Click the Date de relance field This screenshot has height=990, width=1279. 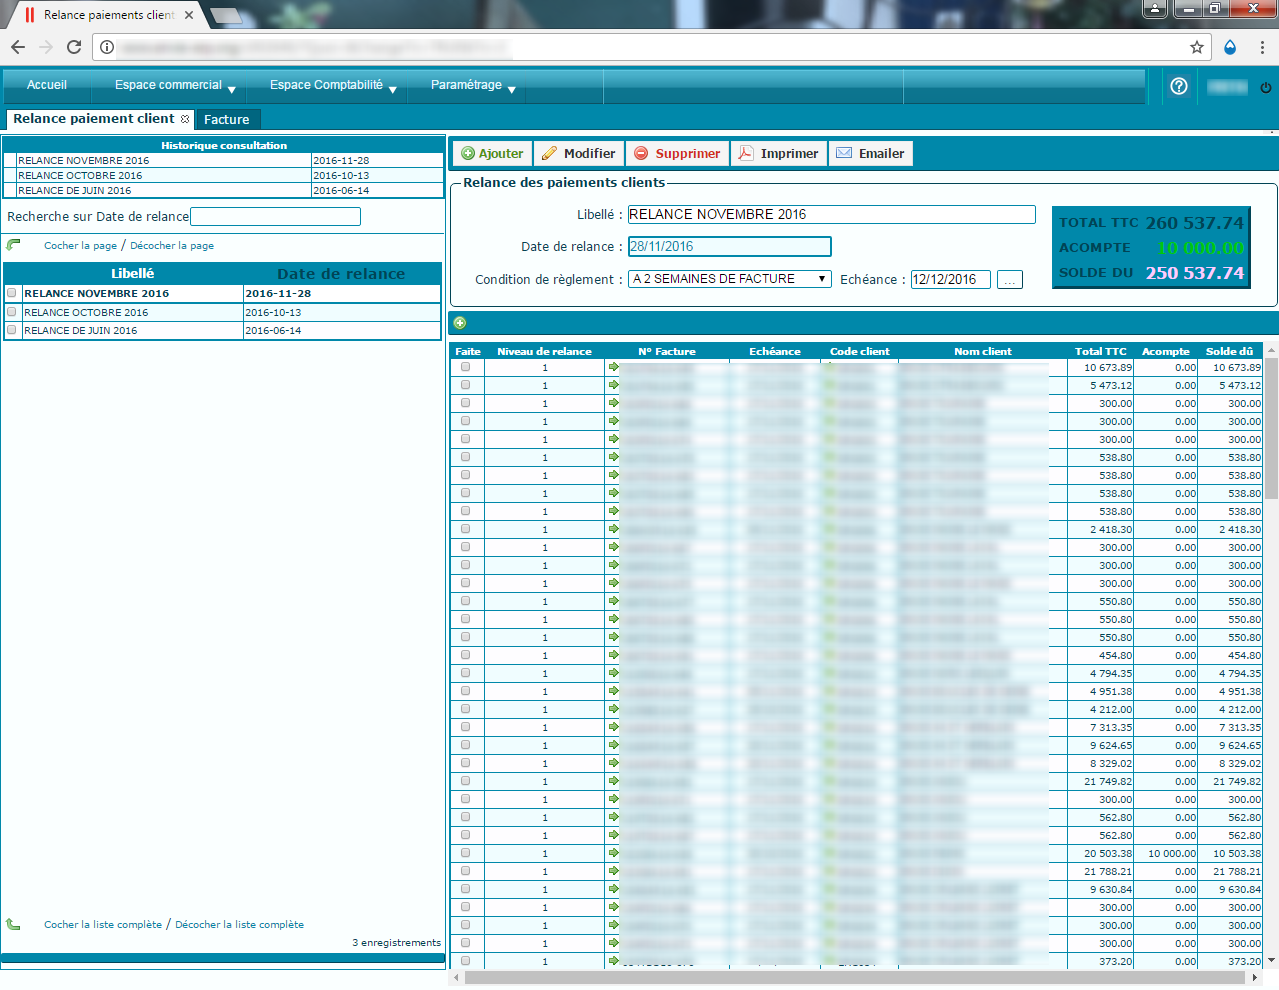729,246
